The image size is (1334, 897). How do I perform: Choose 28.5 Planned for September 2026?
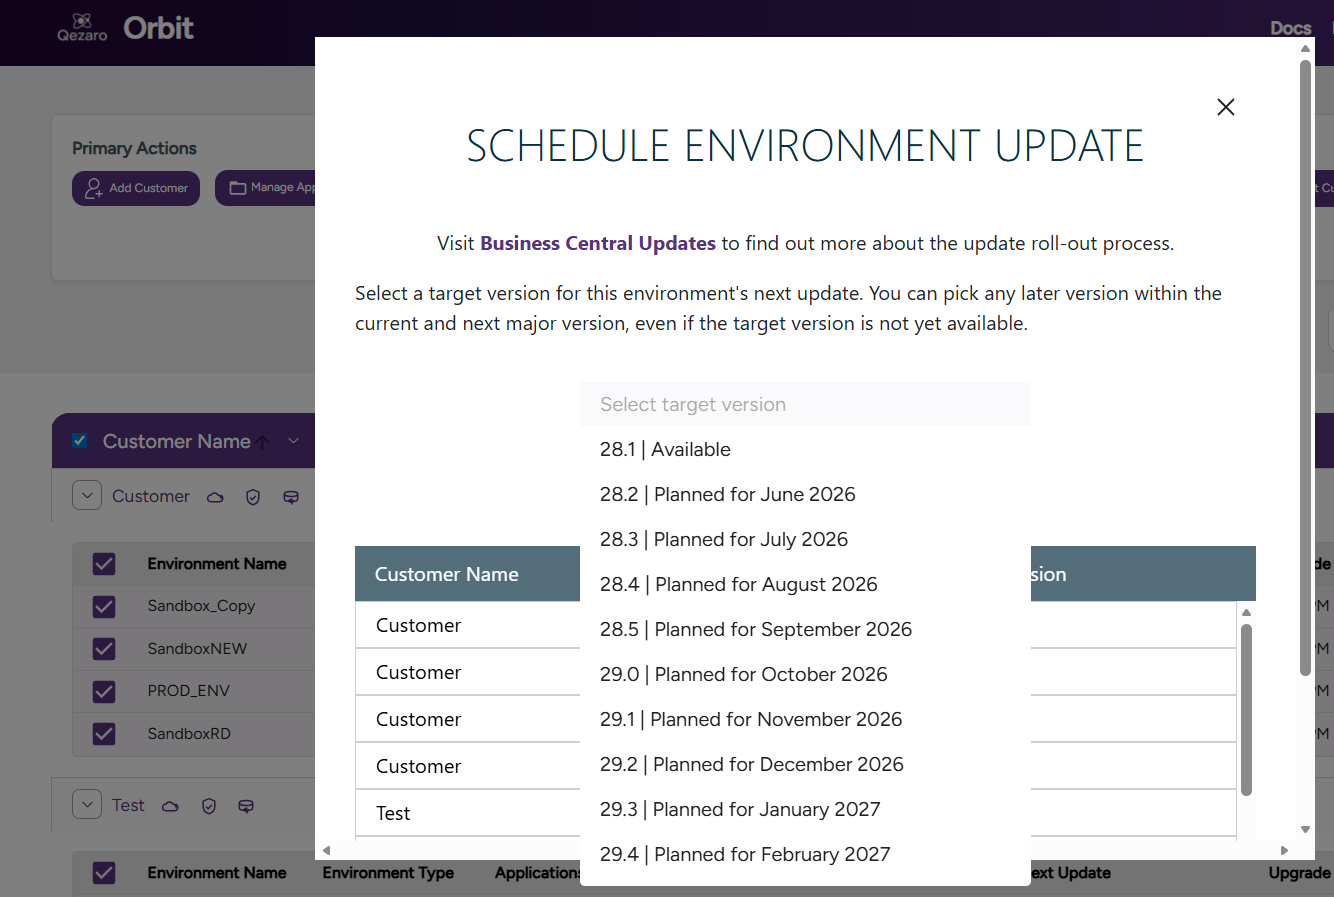805,629
